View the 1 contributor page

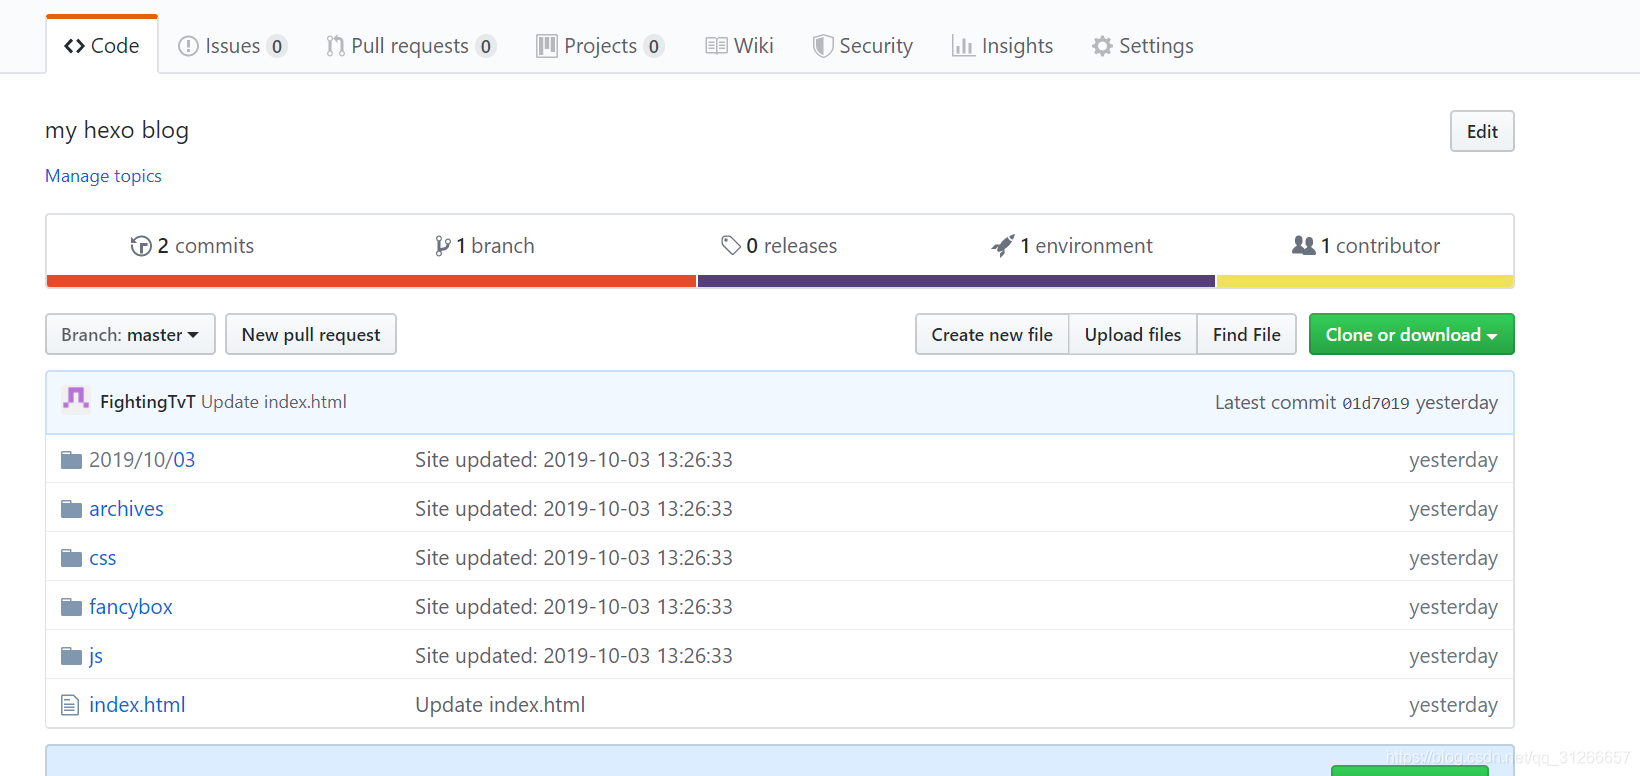(1366, 246)
